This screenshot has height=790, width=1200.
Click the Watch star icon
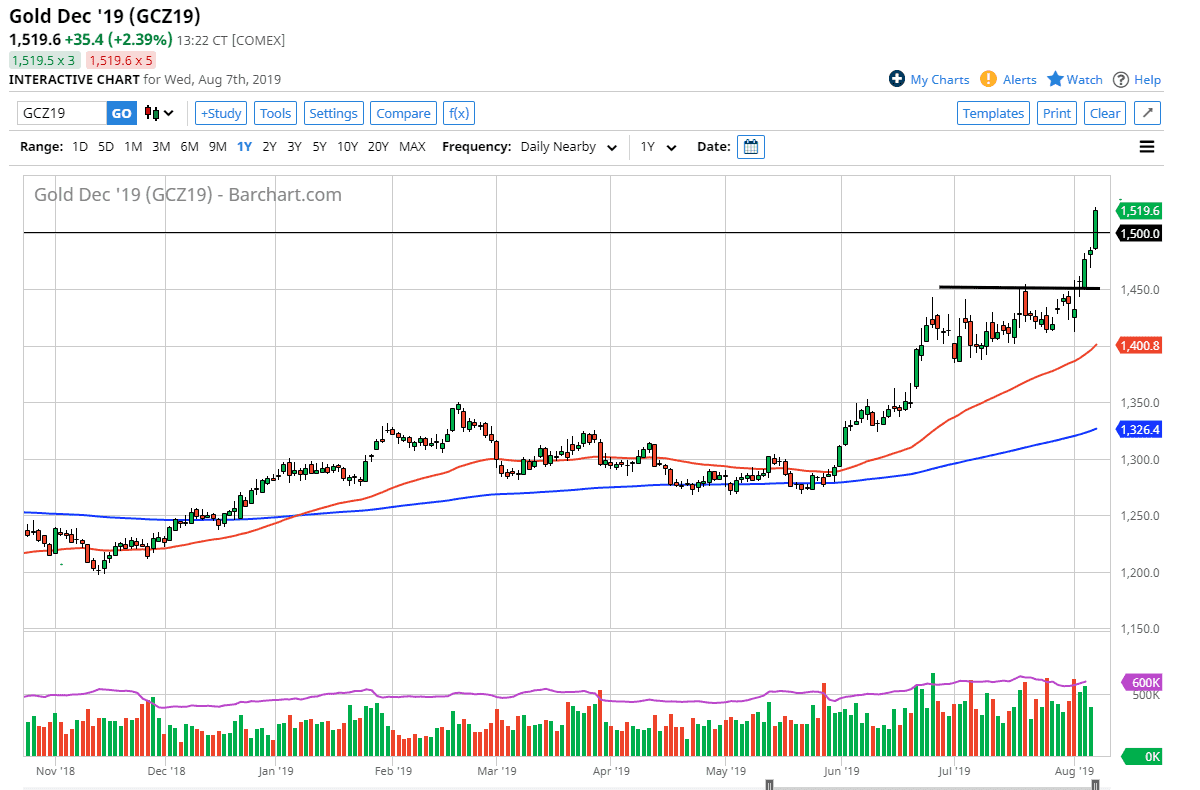tap(1055, 79)
